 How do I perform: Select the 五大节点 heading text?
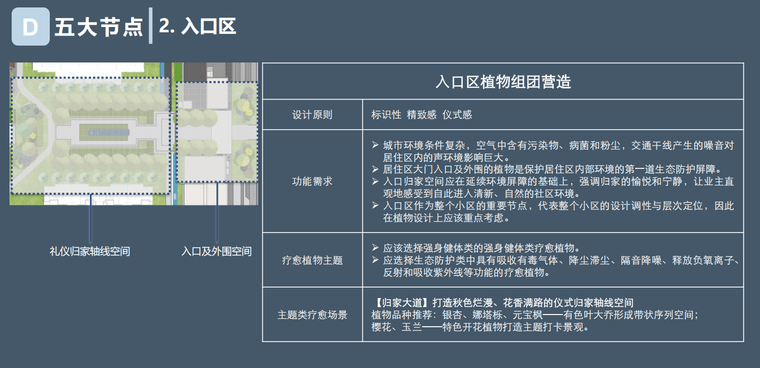tap(99, 27)
